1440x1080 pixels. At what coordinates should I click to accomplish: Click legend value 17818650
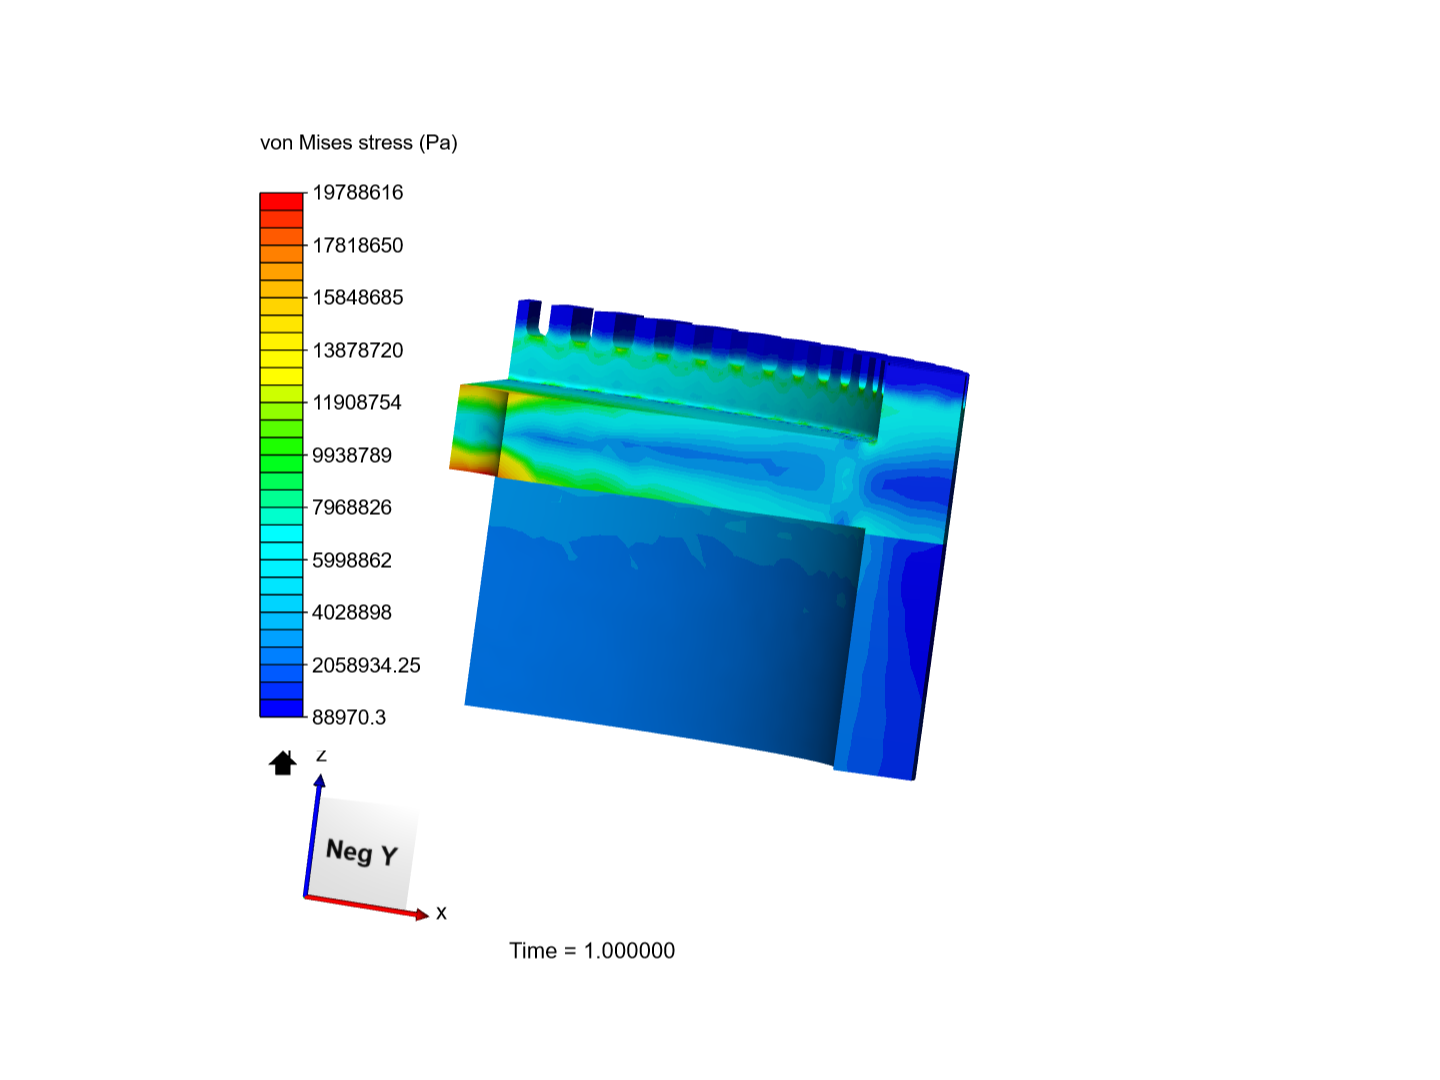point(357,245)
